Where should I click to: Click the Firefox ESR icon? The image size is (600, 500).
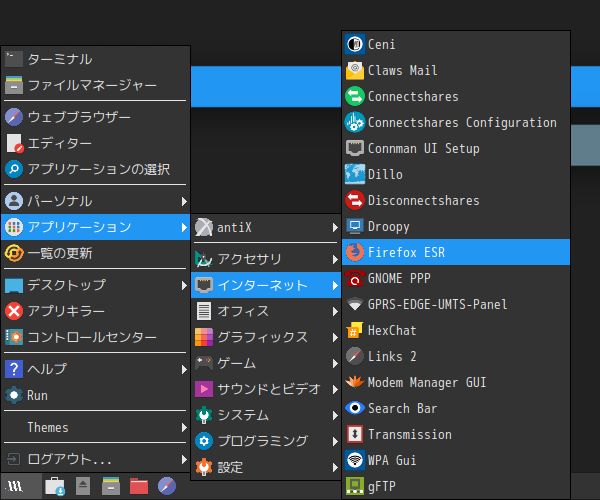click(355, 252)
